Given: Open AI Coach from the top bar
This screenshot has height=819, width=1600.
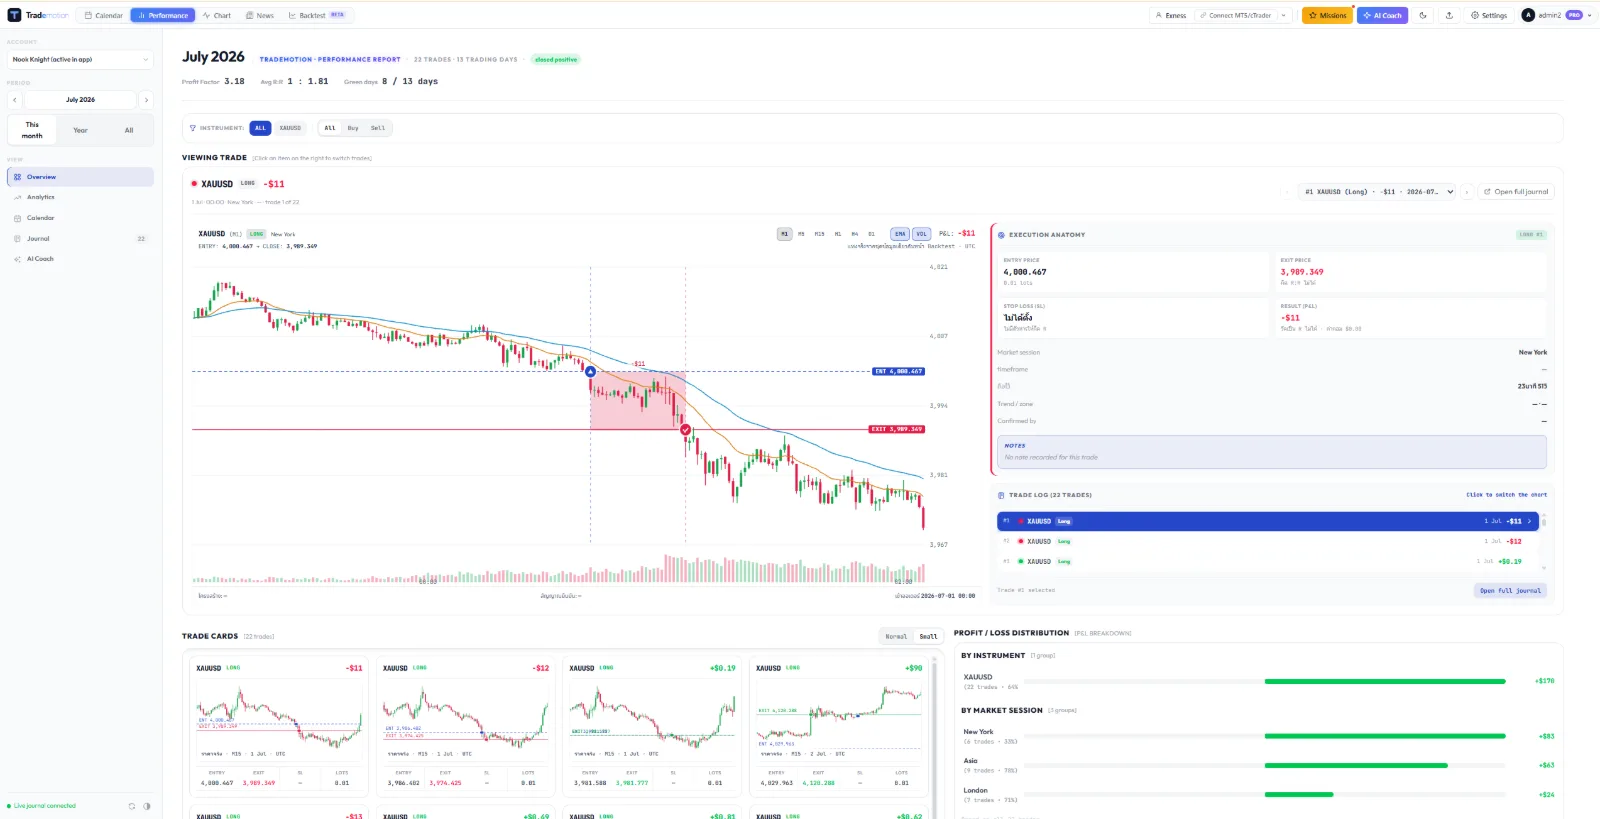Looking at the screenshot, I should (x=1382, y=15).
